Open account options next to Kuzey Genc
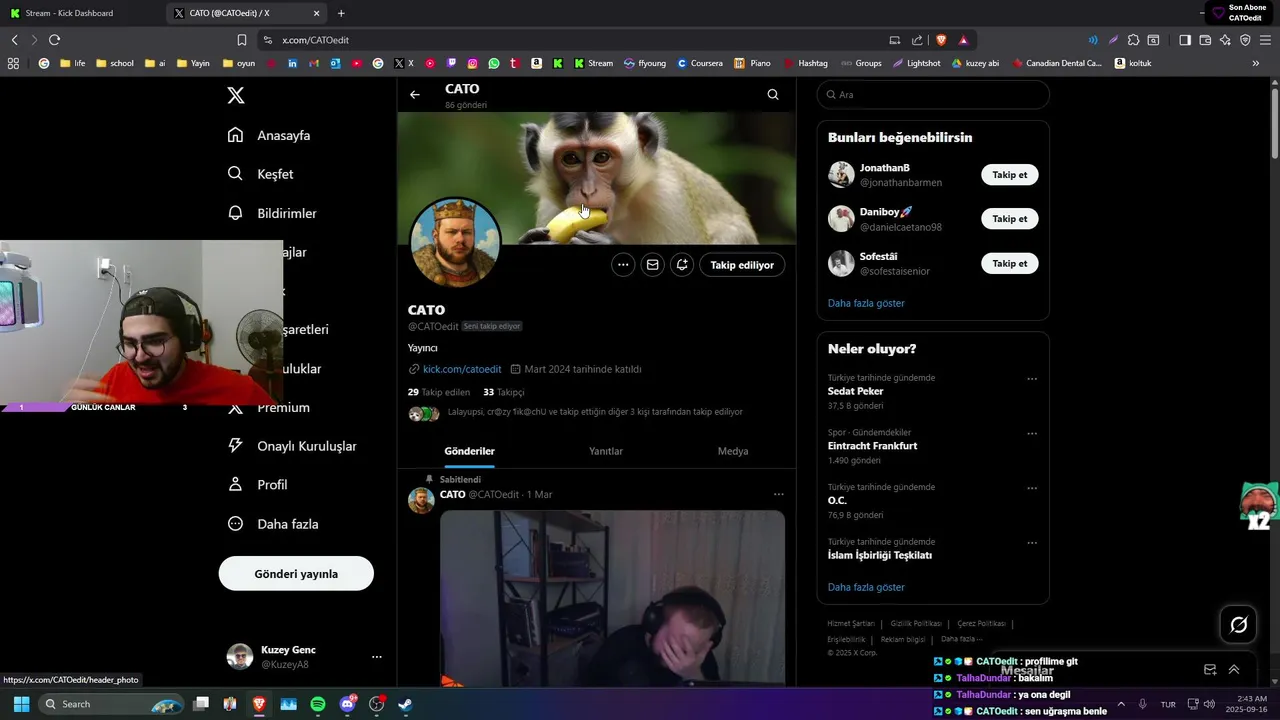This screenshot has width=1280, height=720. (377, 657)
